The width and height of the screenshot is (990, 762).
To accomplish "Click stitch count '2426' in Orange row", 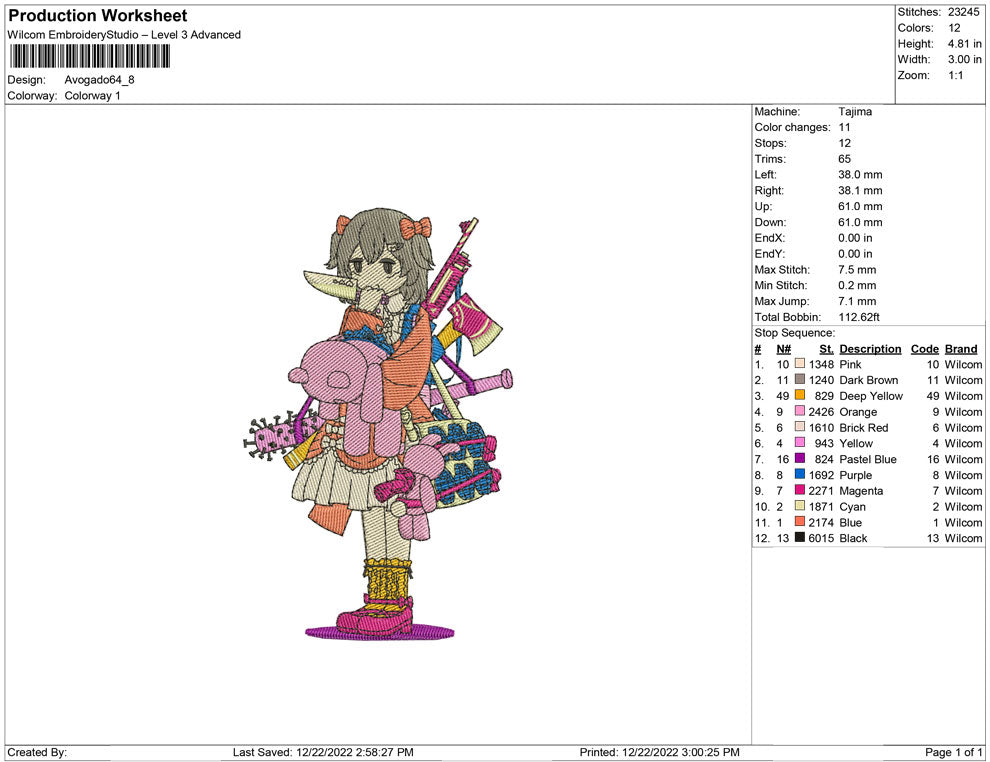I will [821, 412].
